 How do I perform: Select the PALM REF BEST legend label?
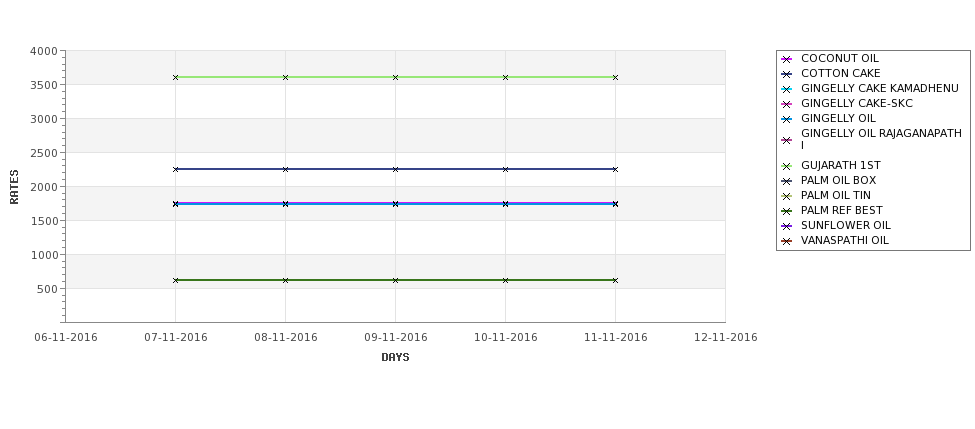coord(841,210)
